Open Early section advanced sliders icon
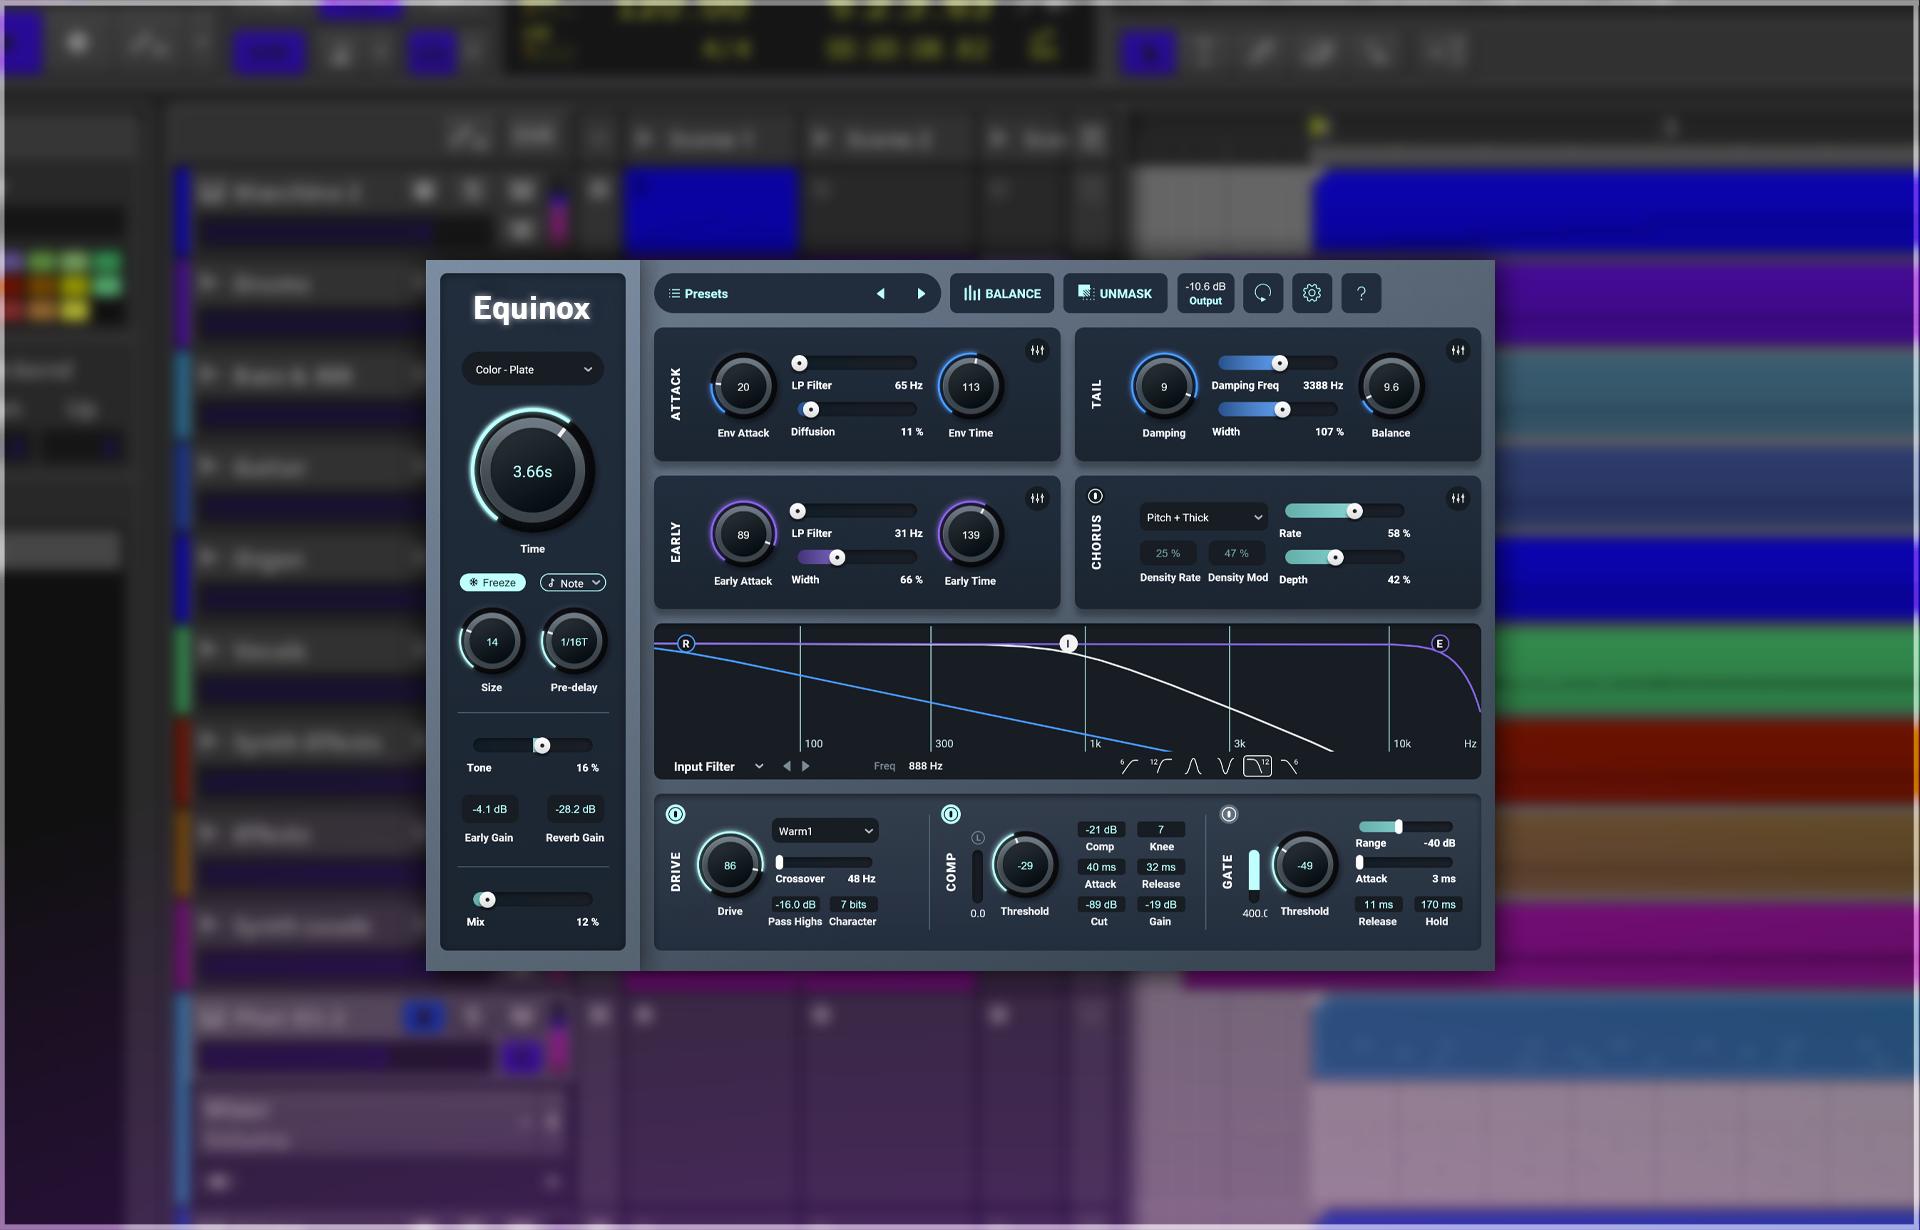Screen dimensions: 1920x1230 point(1037,498)
